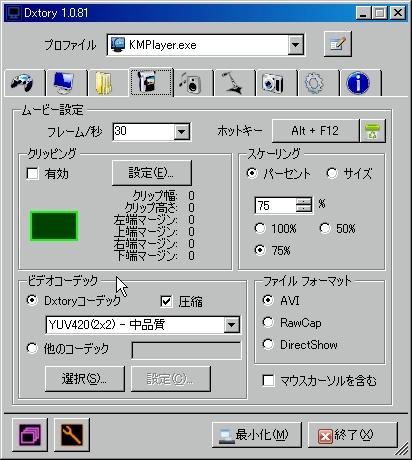This screenshot has width=412, height=460.
Task: Open the speaker audio settings tab
Action: coord(193,83)
